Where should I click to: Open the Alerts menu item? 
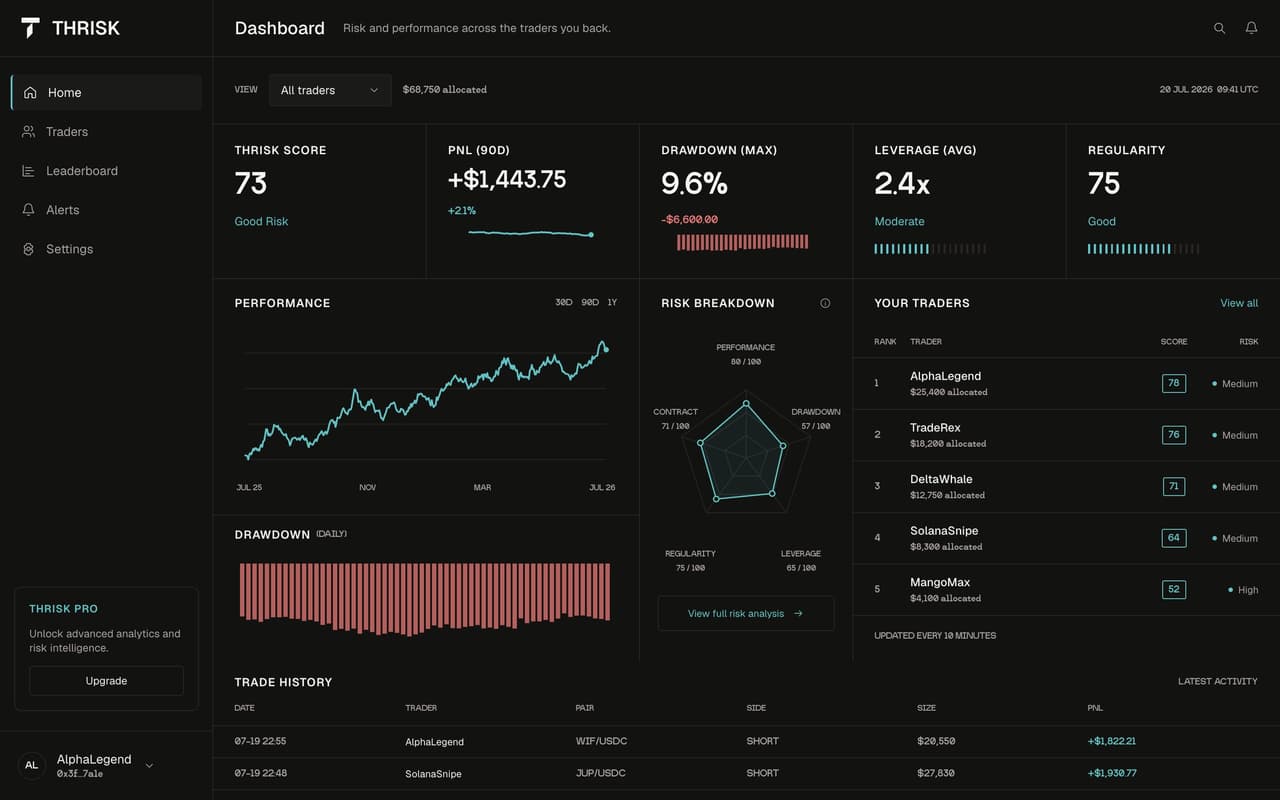(x=106, y=210)
